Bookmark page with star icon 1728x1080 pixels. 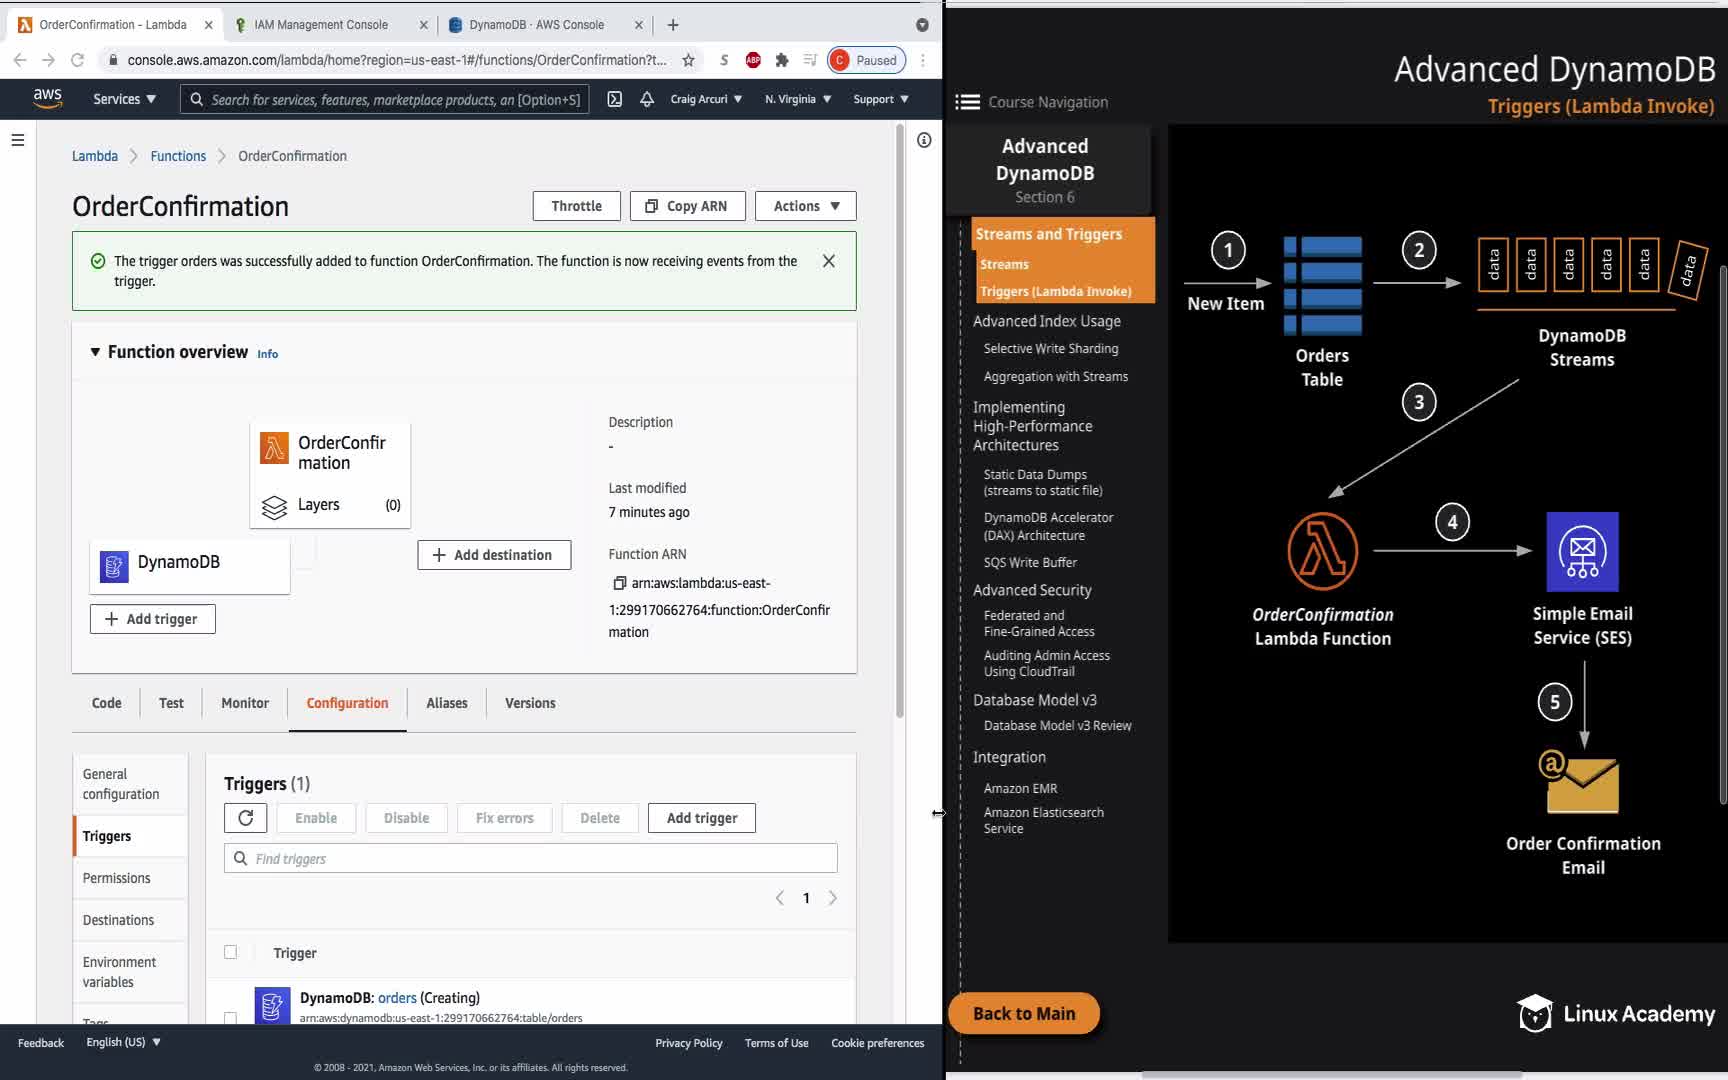[688, 60]
